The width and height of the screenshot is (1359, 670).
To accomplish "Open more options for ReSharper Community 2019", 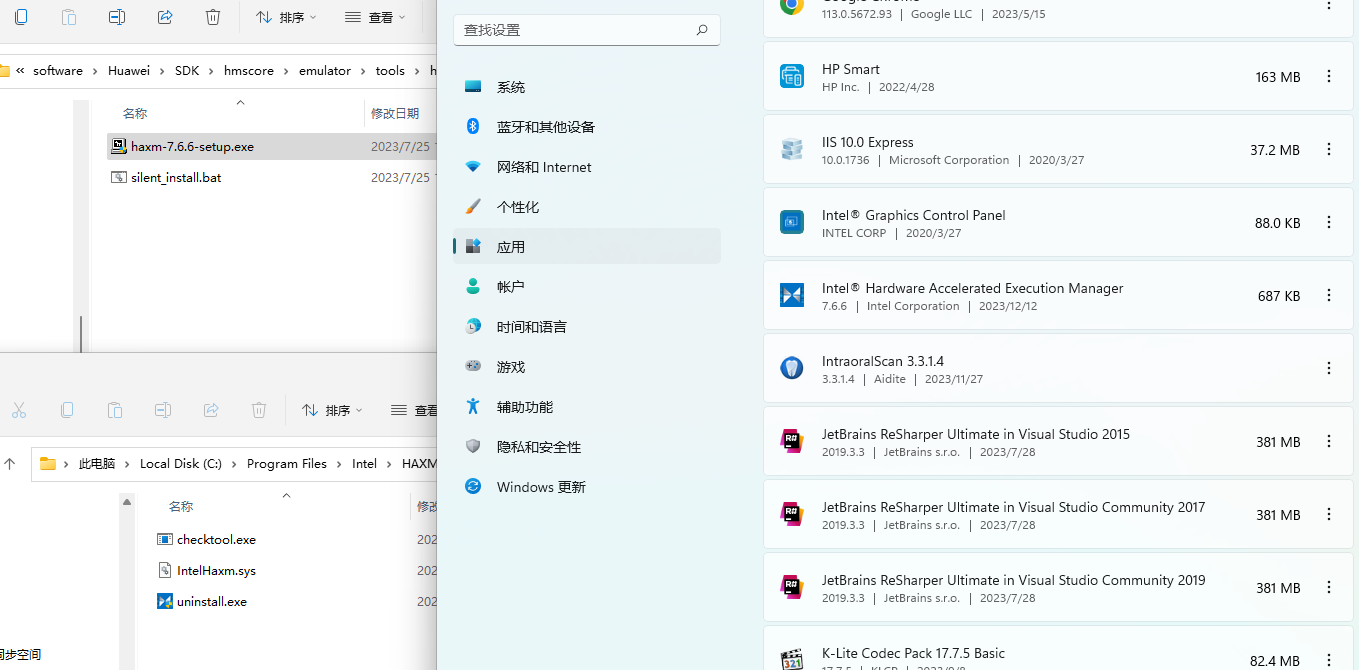I will [1329, 587].
